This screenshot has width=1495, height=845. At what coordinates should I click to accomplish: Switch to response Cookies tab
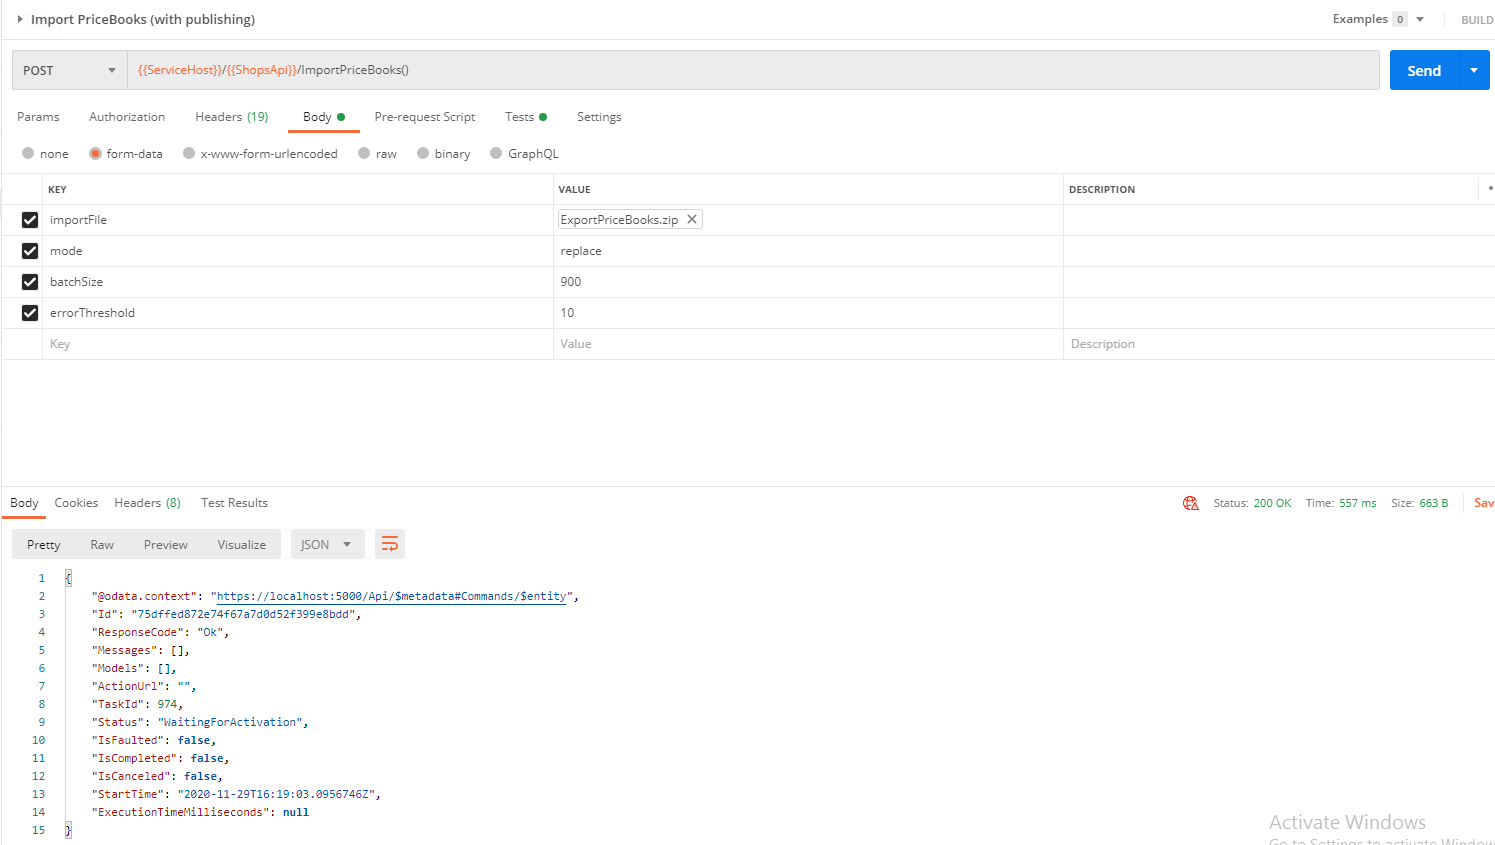tap(76, 503)
